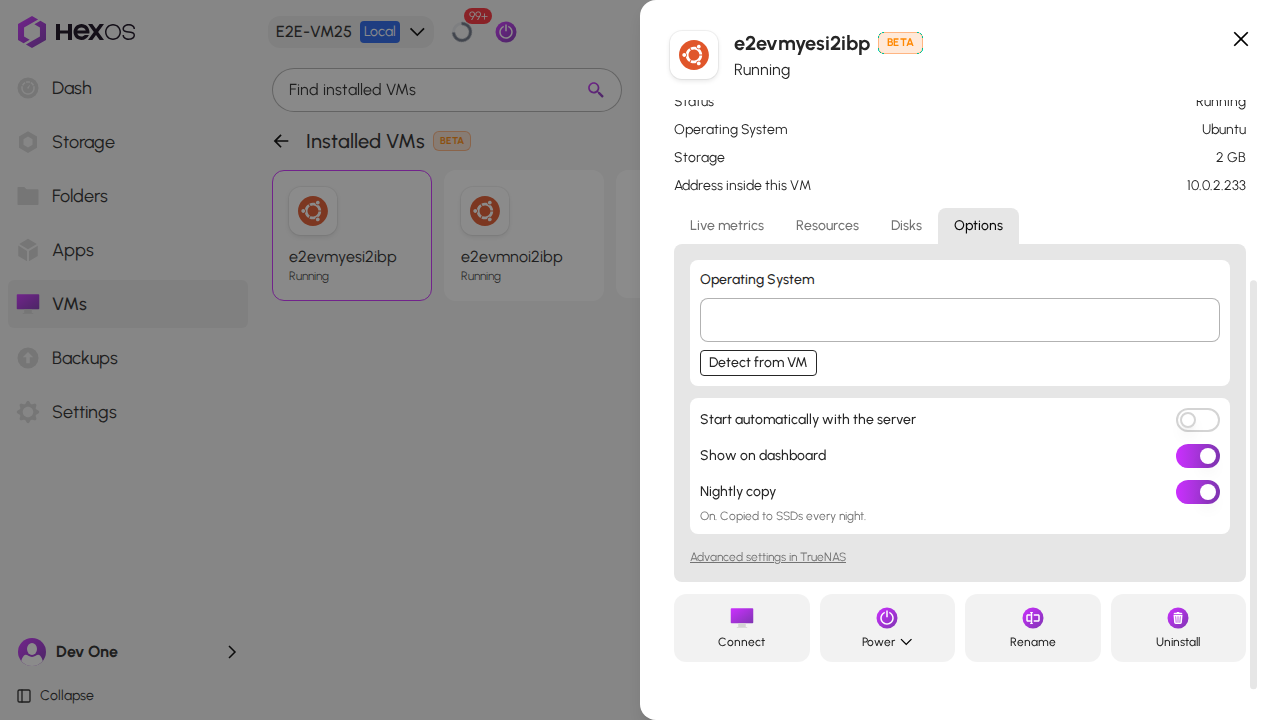The image size is (1280, 720).
Task: Rename the virtual machine
Action: coord(1033,628)
